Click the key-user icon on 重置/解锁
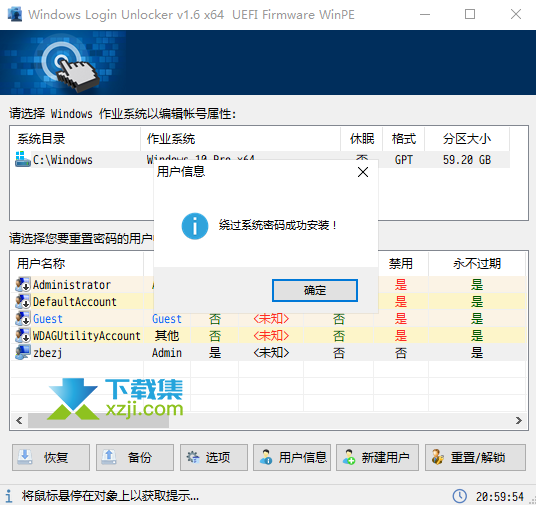 coord(438,457)
